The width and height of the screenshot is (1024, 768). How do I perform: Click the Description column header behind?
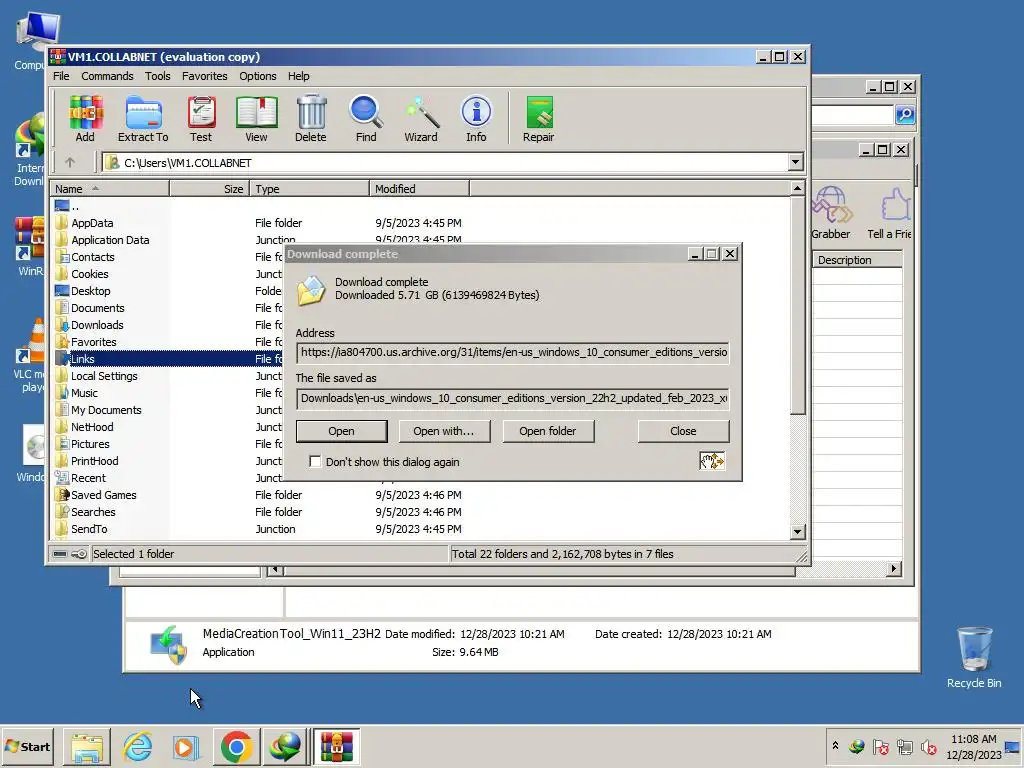(857, 260)
